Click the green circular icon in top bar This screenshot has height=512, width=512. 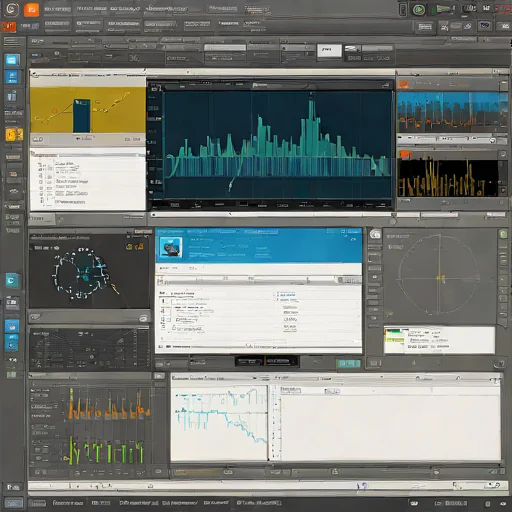click(419, 10)
